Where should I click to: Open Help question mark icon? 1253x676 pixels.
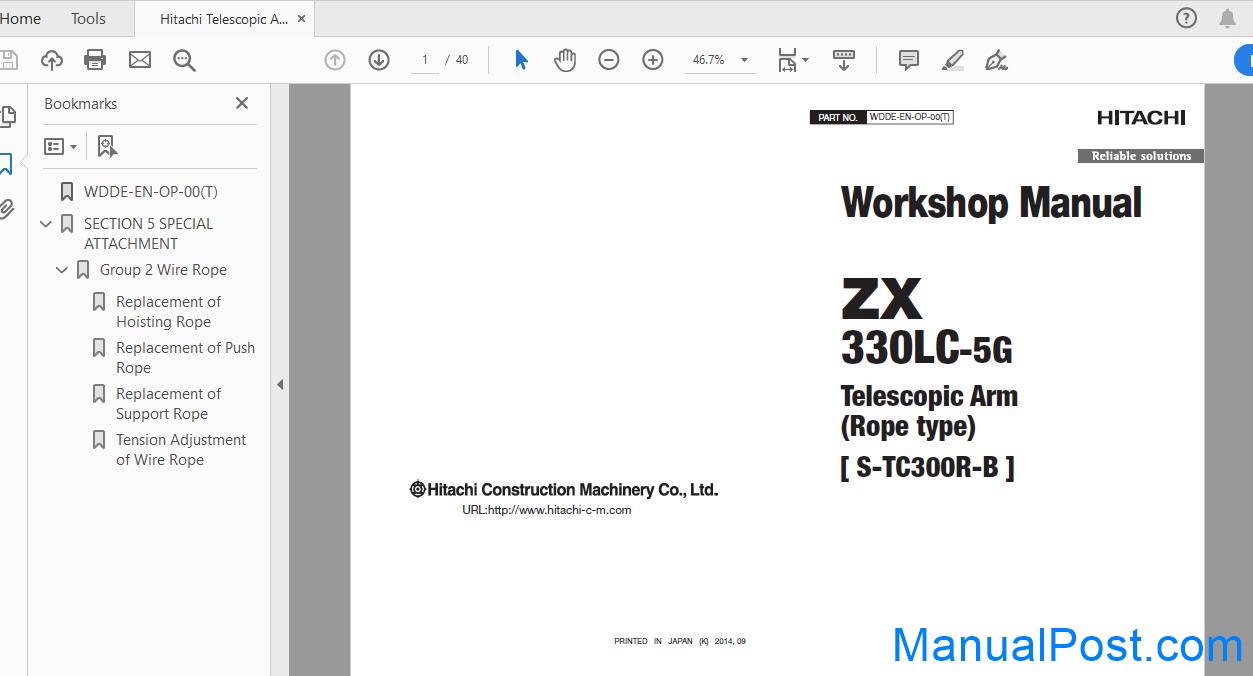click(1186, 18)
